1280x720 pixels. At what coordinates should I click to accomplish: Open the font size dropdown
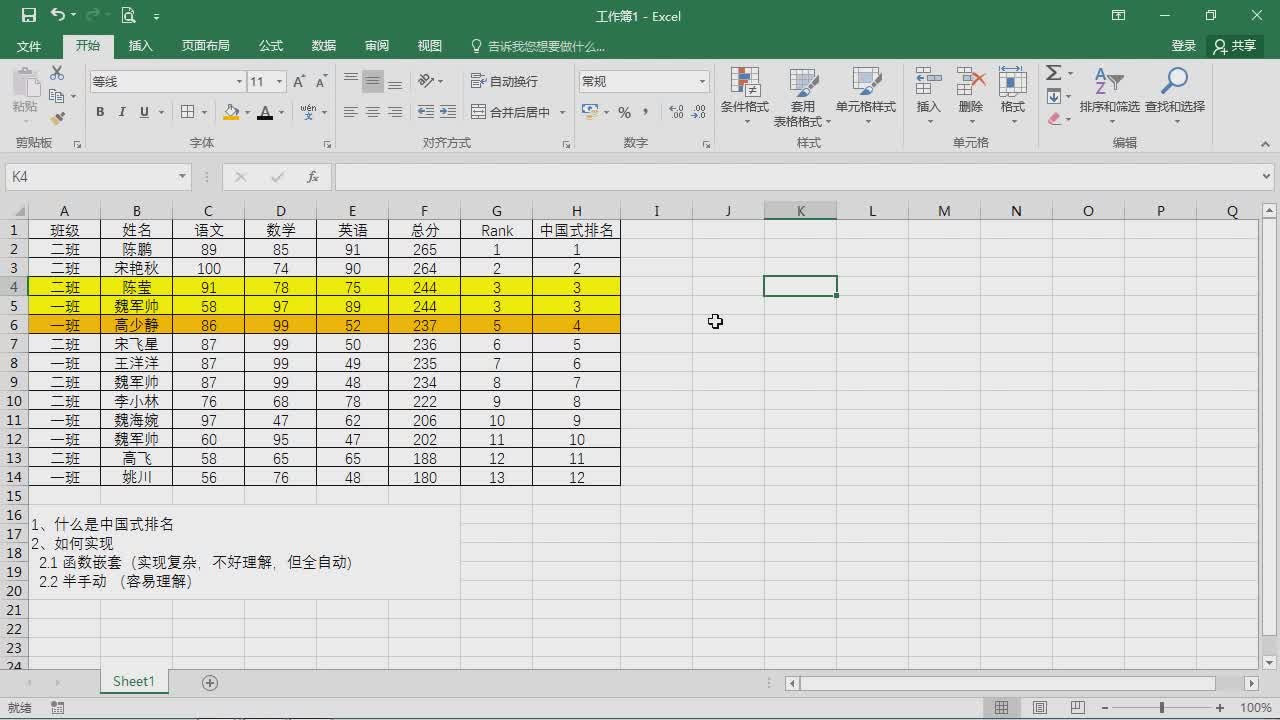coord(279,82)
